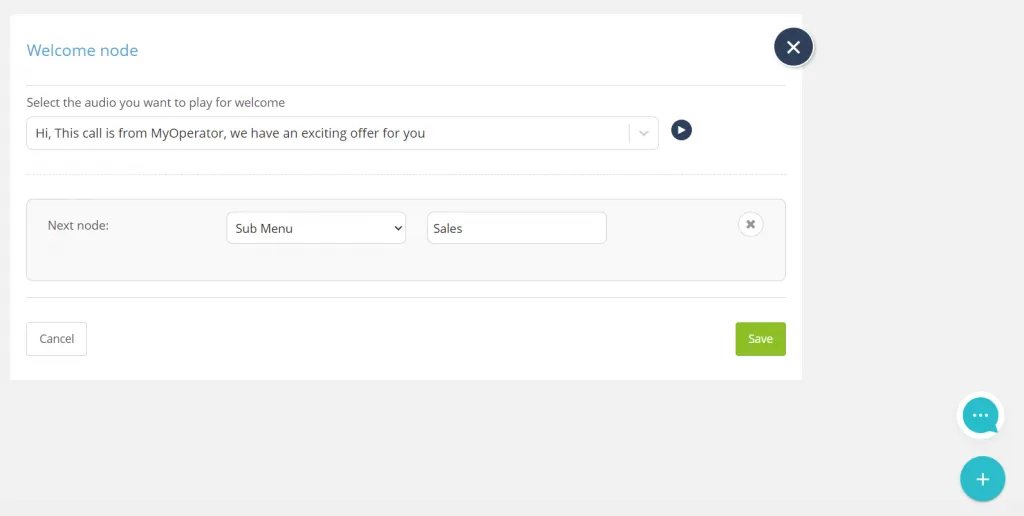Focus the Sales text field

coord(517,228)
